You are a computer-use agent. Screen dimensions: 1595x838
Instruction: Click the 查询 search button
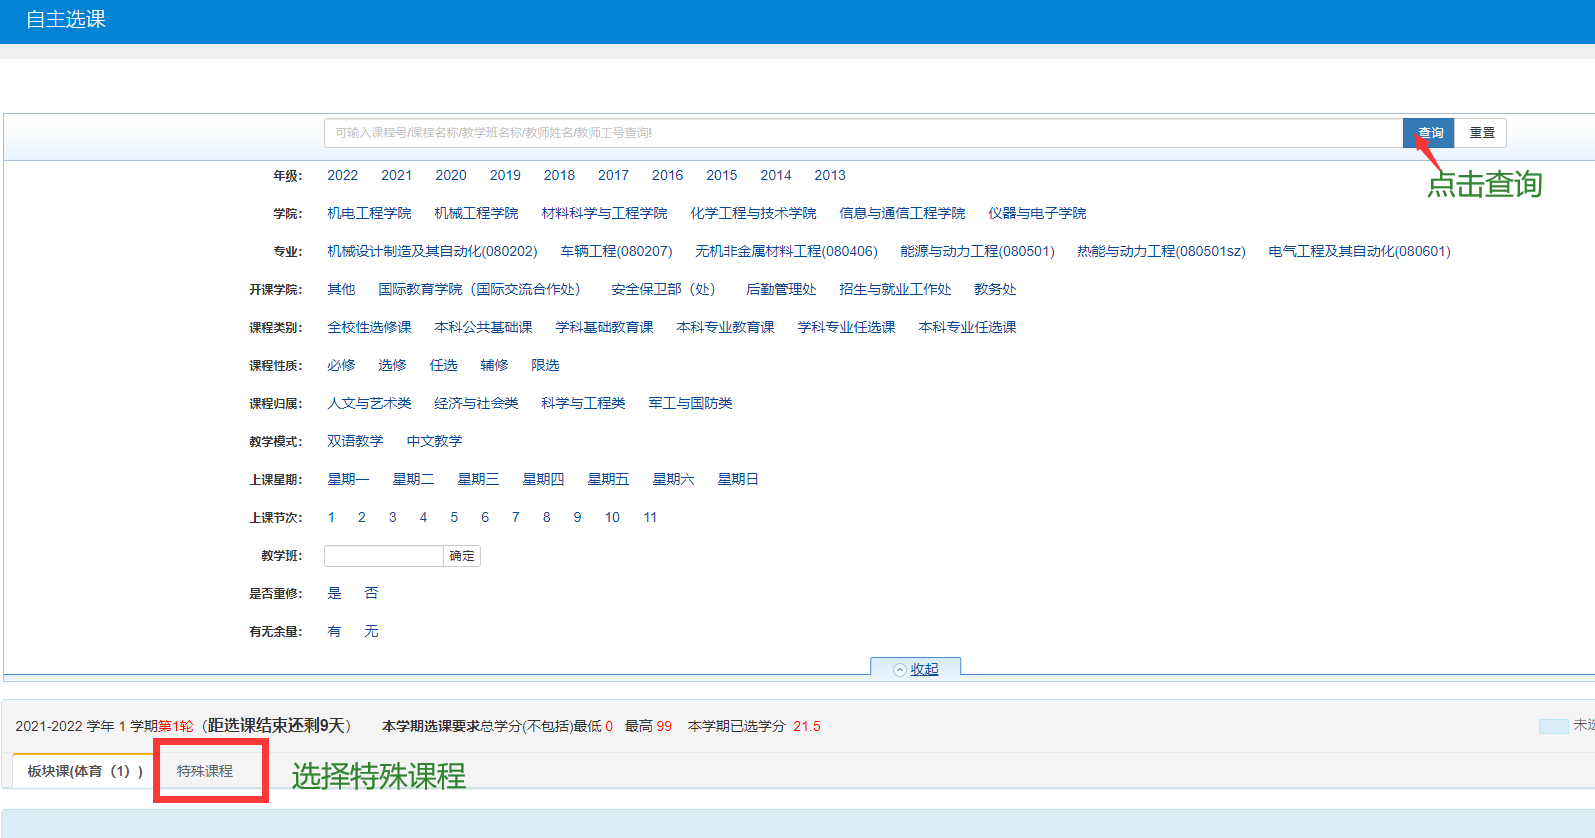(1429, 133)
